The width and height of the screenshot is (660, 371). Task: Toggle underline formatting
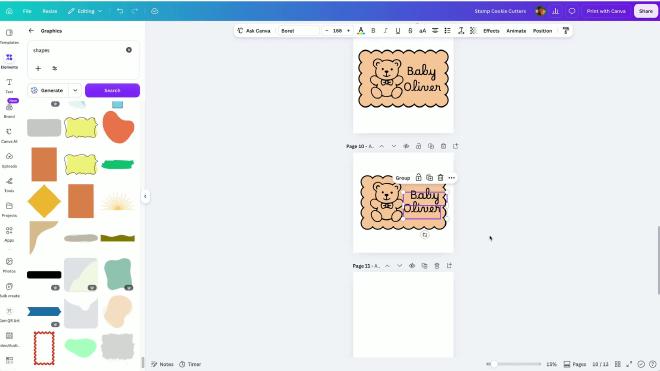[398, 31]
